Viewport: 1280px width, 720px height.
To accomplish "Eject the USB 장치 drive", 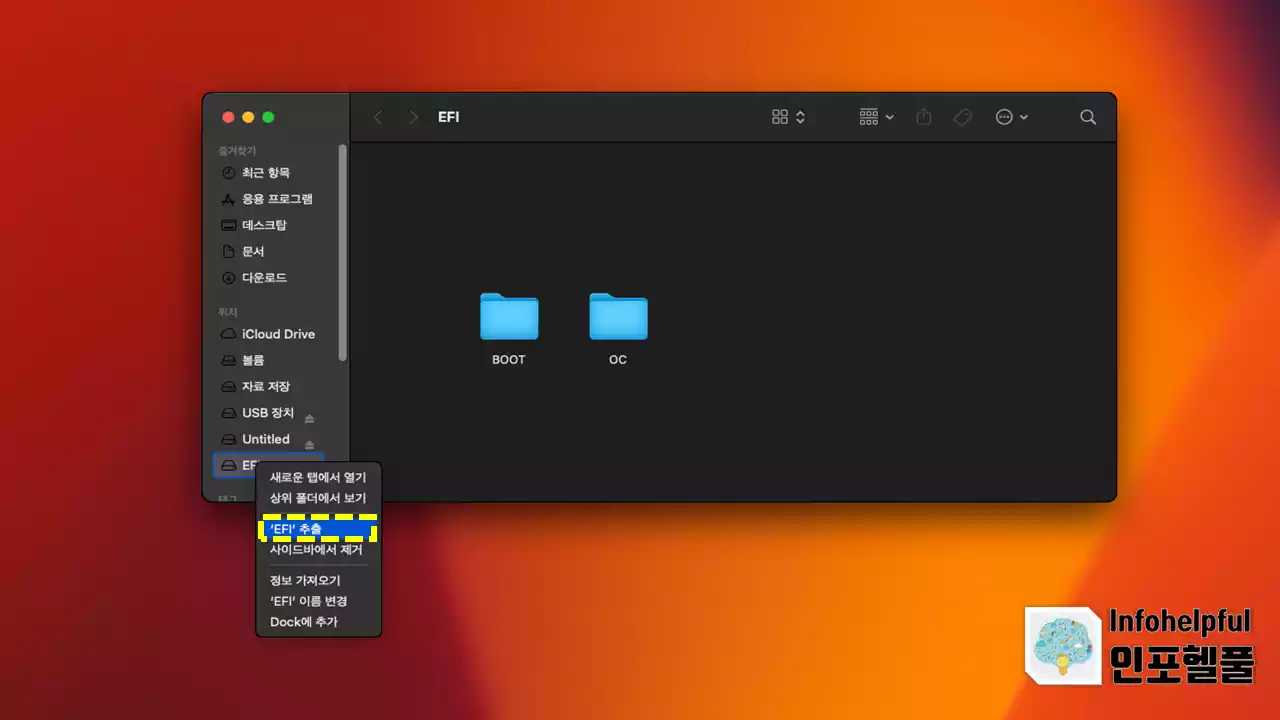I will (309, 418).
